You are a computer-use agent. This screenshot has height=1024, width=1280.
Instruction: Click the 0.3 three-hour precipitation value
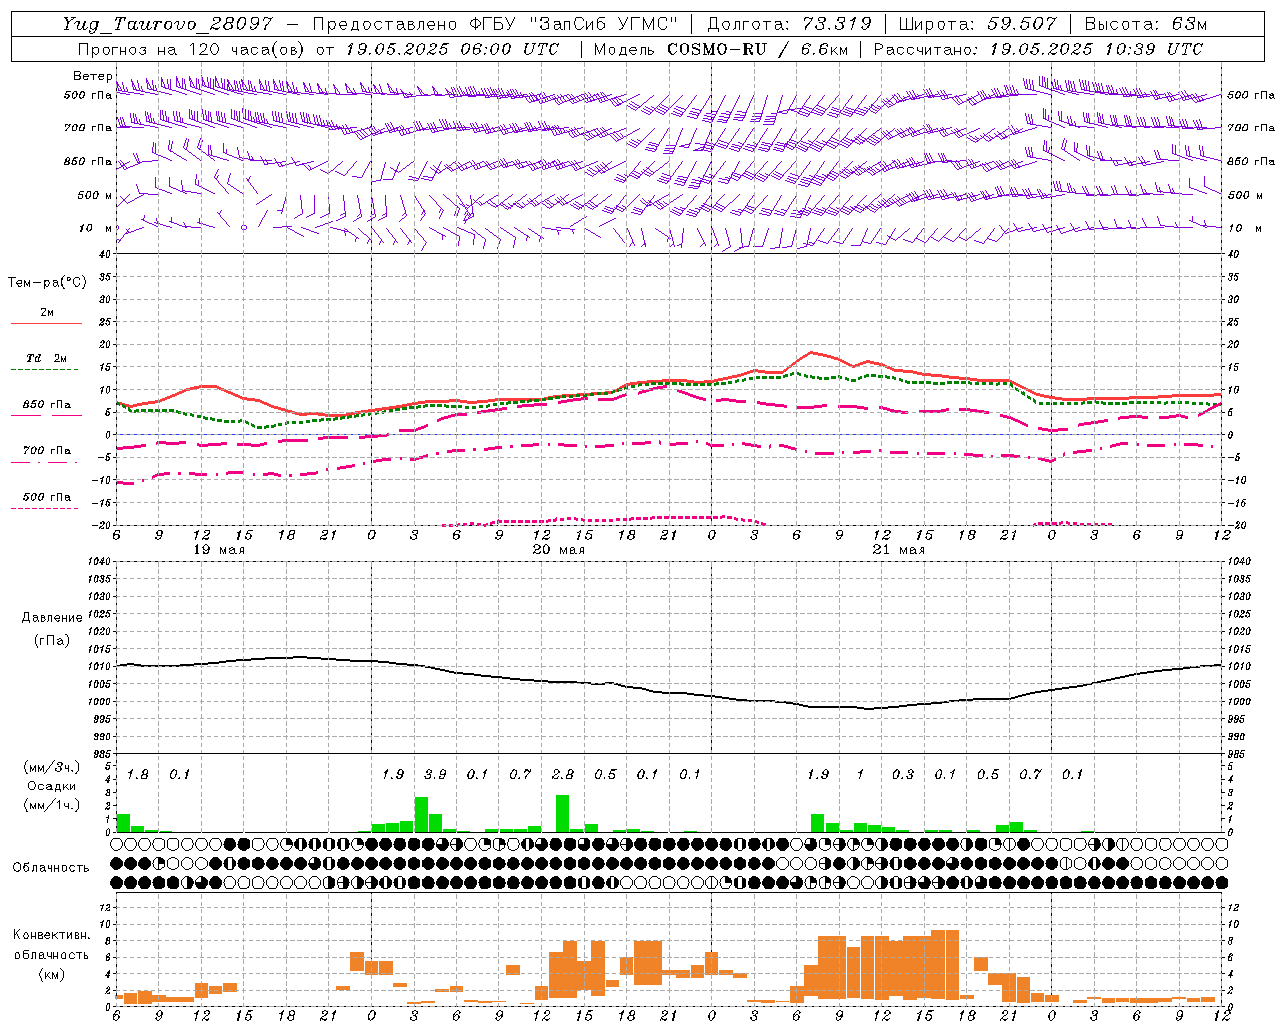click(903, 775)
